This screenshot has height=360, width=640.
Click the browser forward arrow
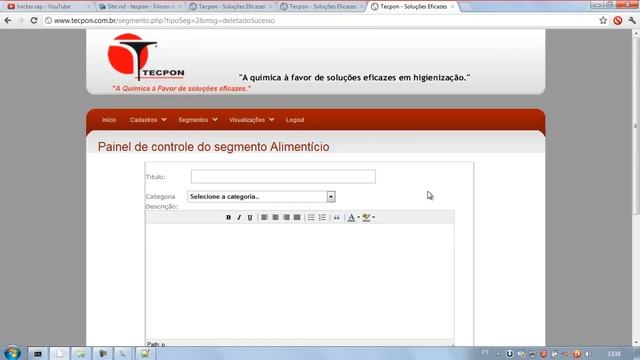pyautogui.click(x=20, y=20)
